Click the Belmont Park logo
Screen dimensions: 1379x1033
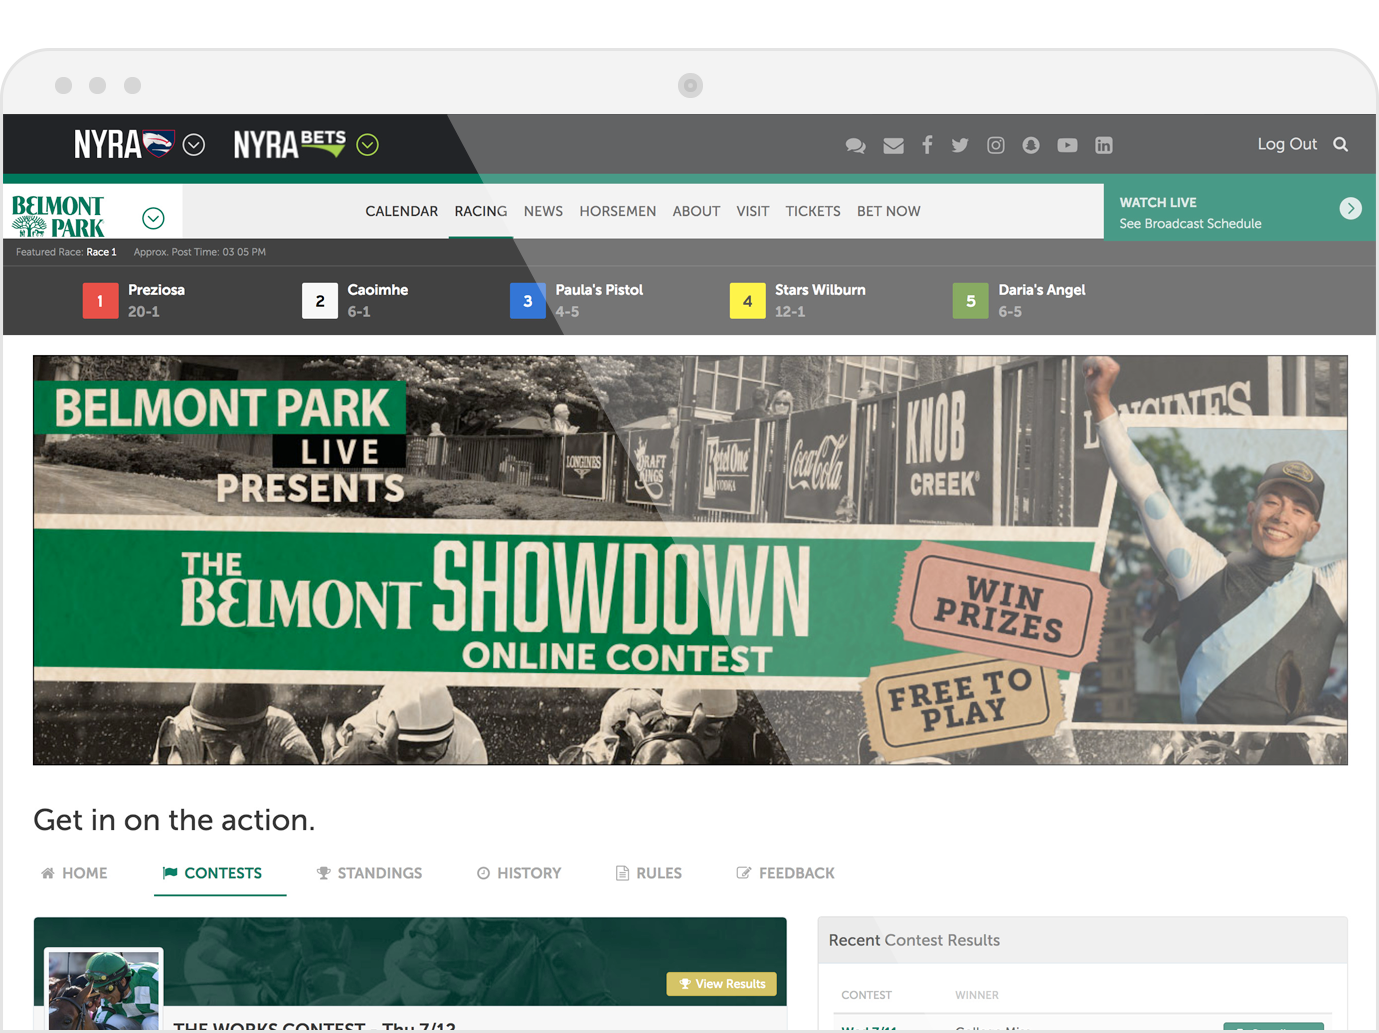coord(58,215)
